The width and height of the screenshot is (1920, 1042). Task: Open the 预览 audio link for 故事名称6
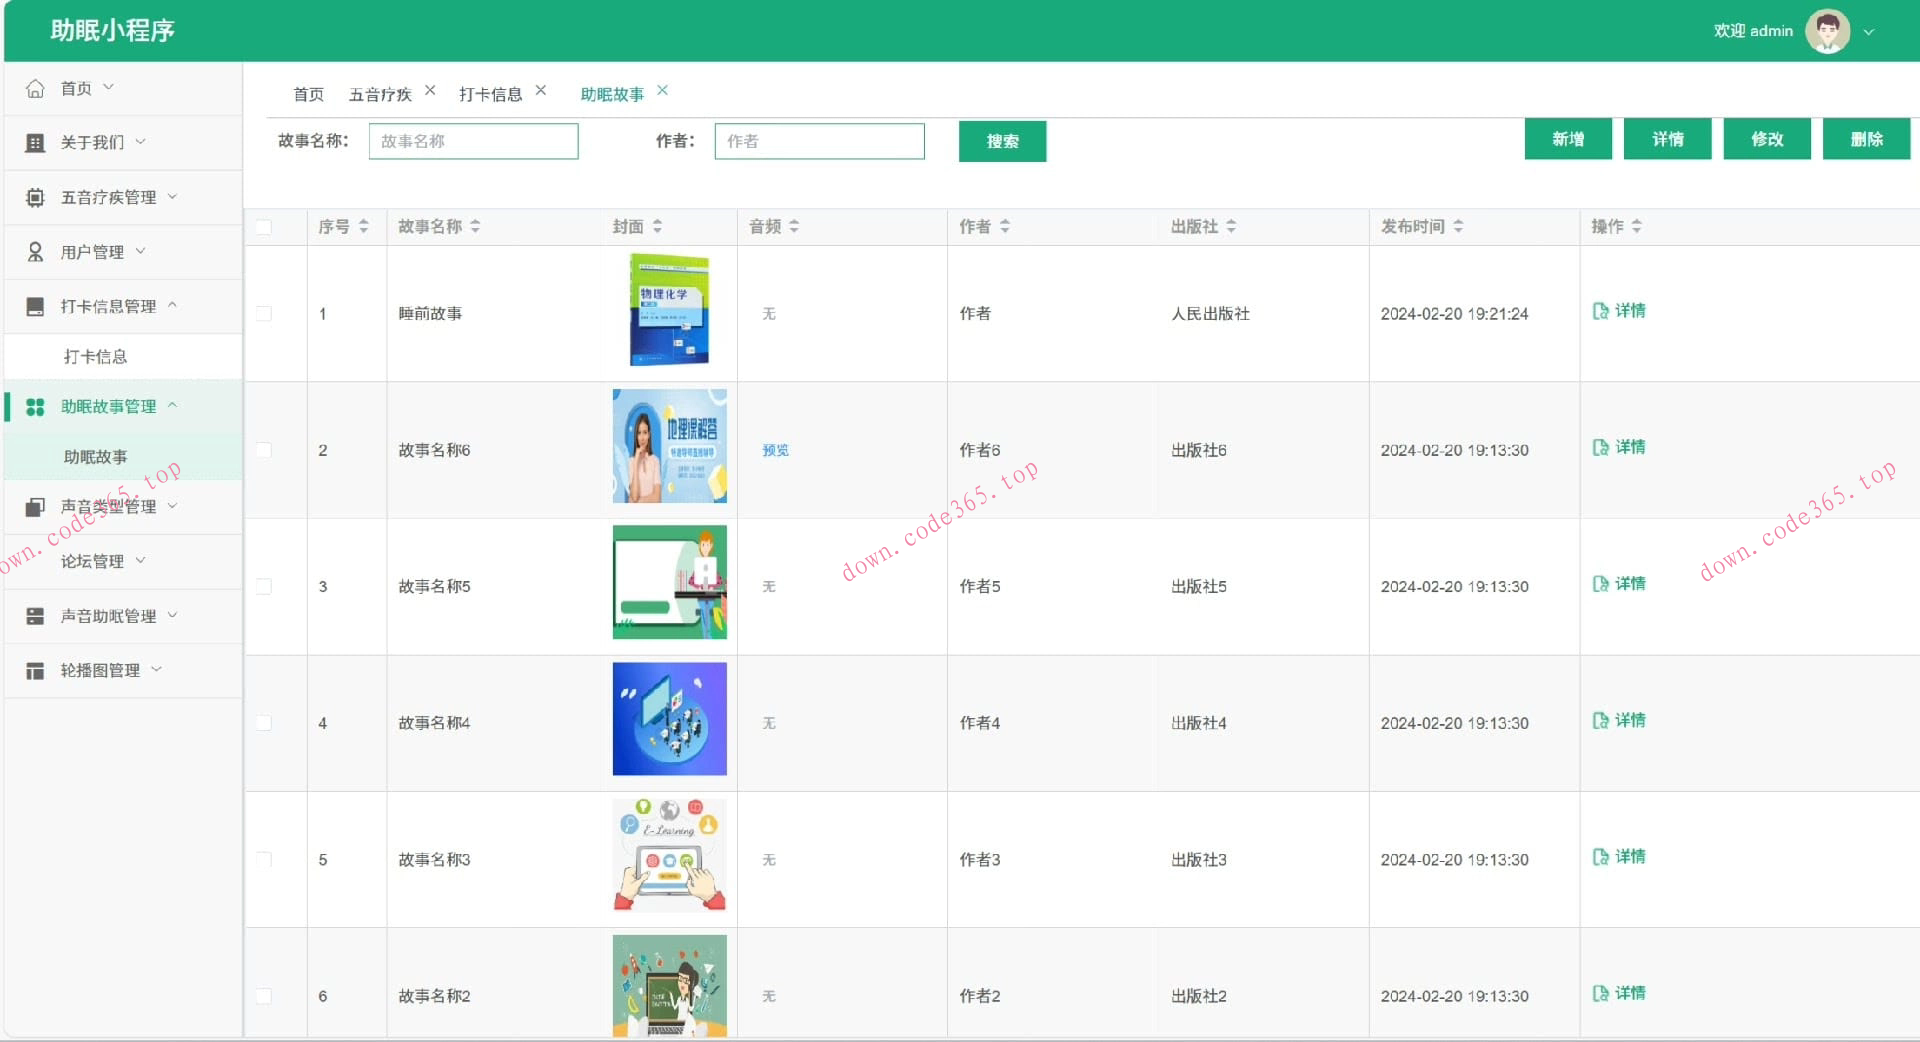pyautogui.click(x=776, y=450)
